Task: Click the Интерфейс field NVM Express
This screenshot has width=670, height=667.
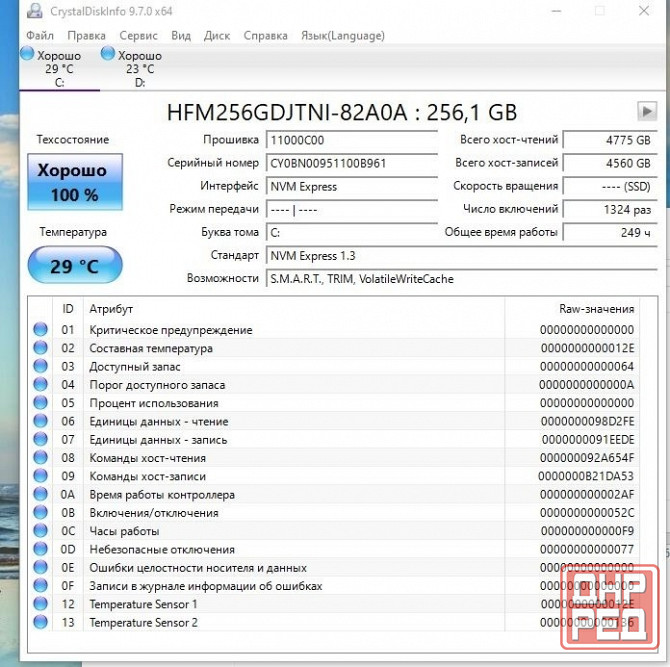Action: click(352, 186)
